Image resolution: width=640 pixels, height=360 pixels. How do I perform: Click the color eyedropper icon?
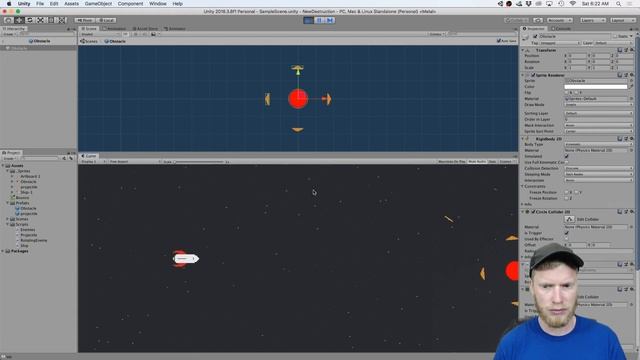pos(631,87)
